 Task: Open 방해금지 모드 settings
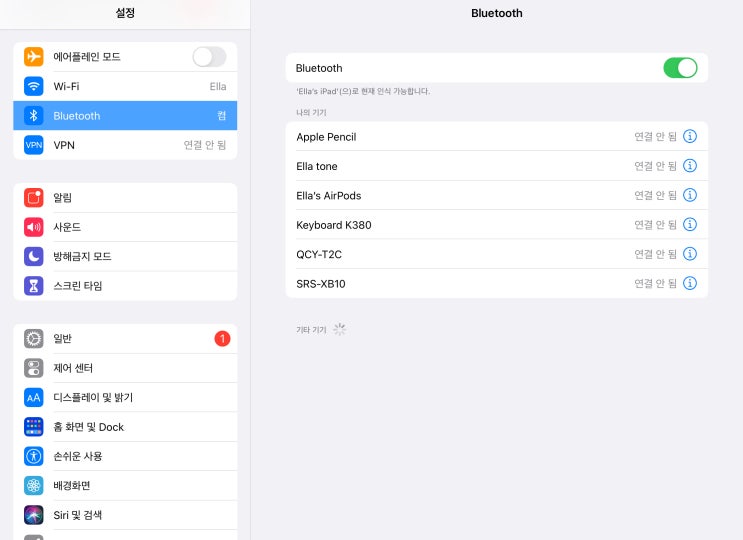pos(125,256)
